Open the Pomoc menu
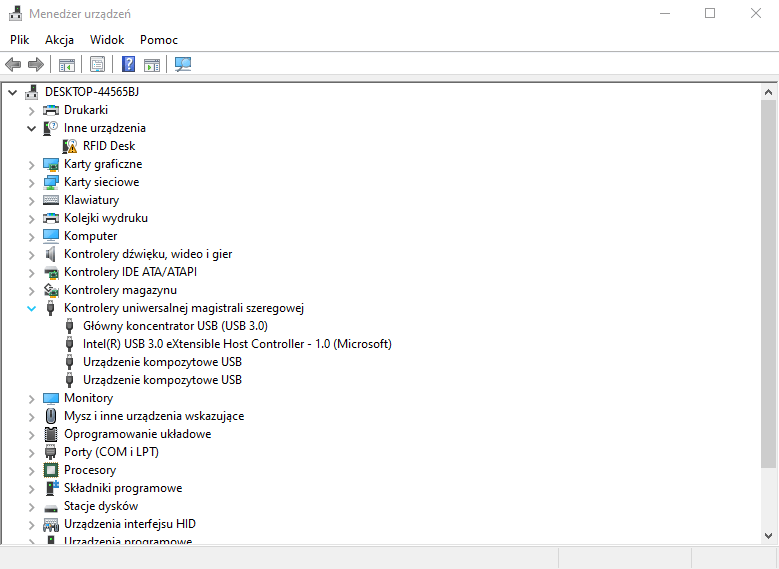This screenshot has height=569, width=779. point(159,40)
